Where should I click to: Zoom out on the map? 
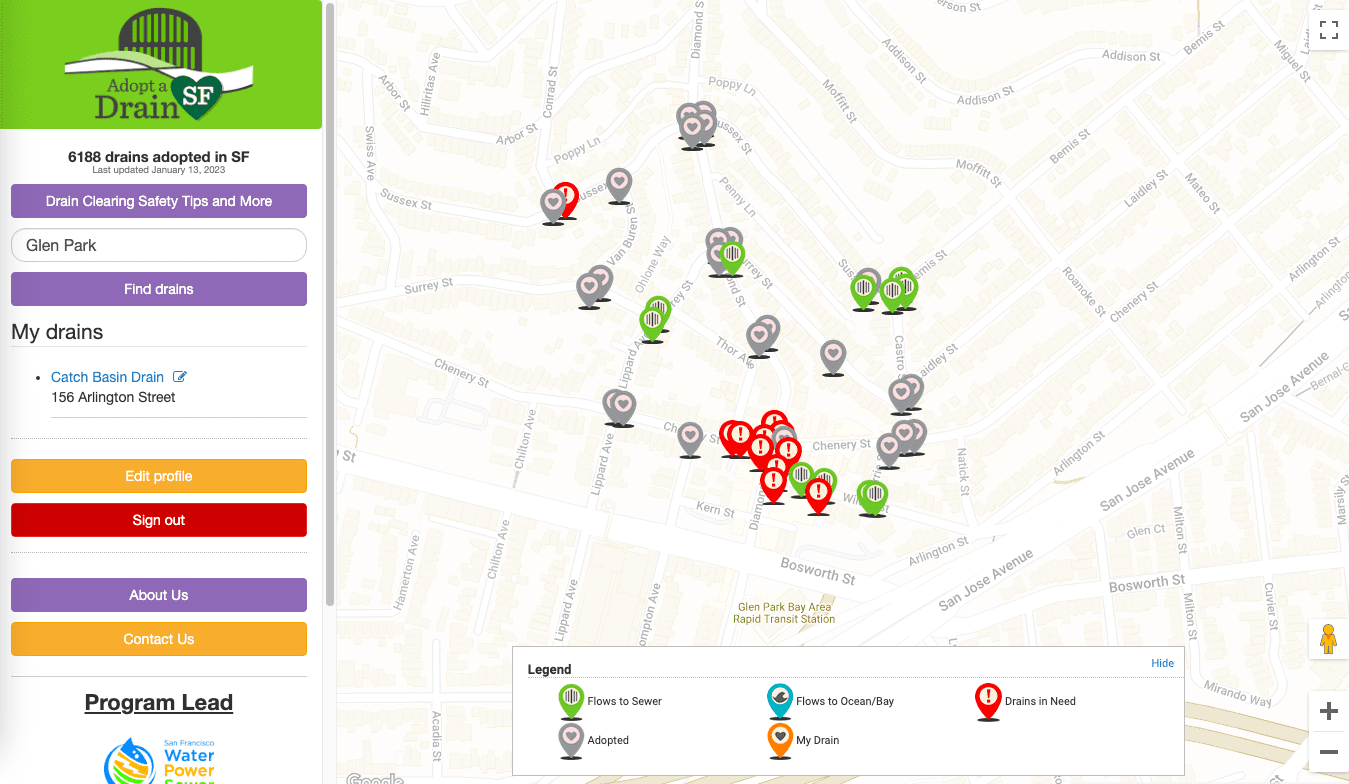[x=1328, y=751]
